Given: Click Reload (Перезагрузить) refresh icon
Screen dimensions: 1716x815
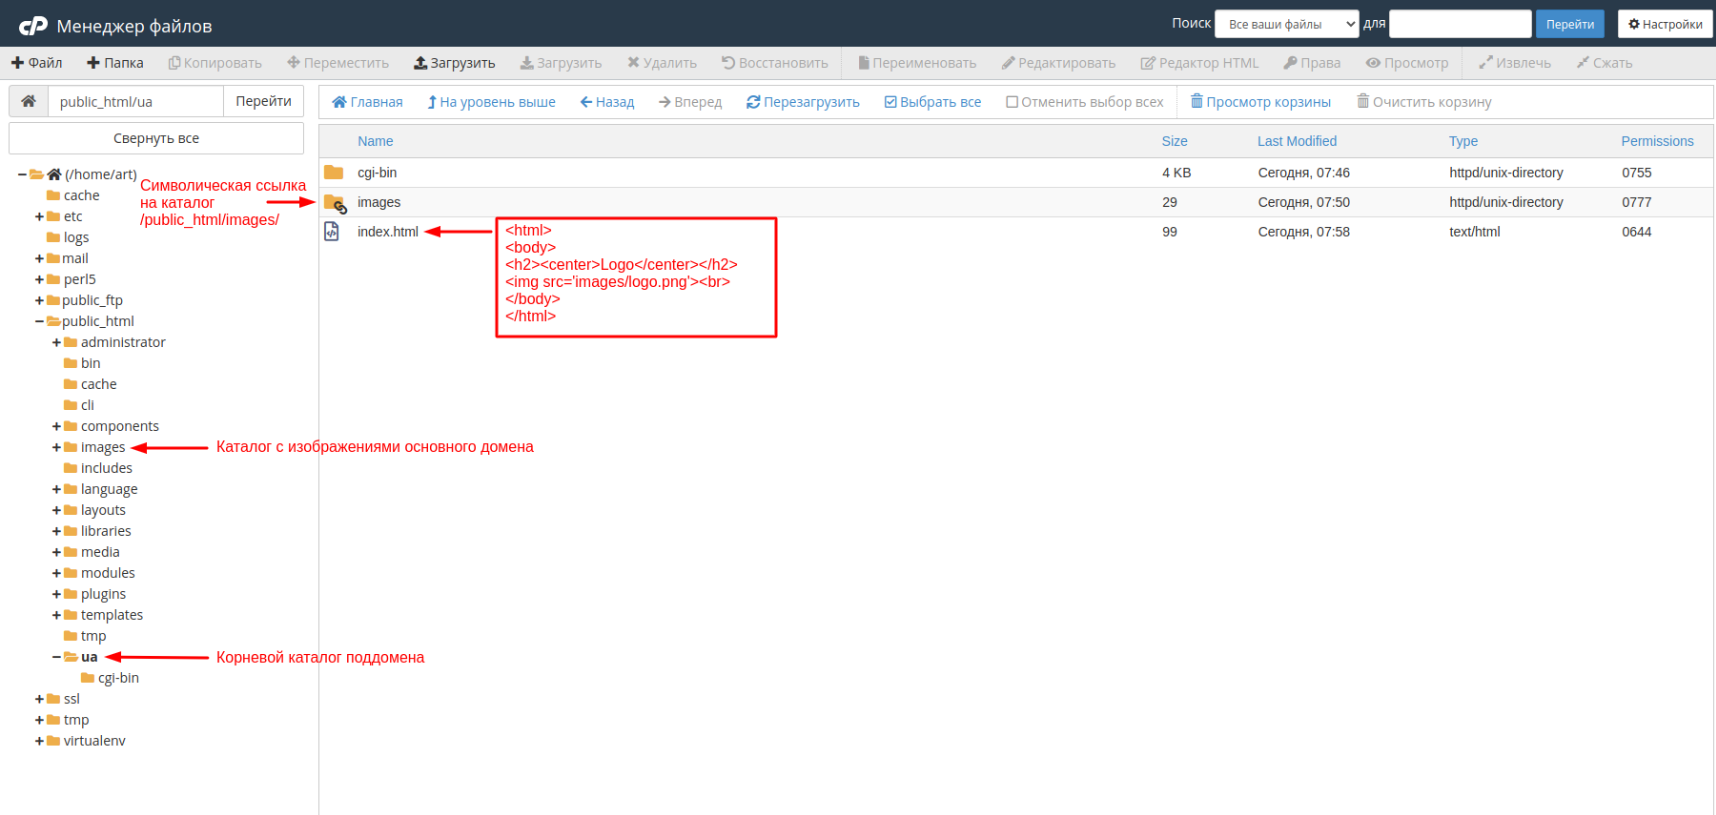Looking at the screenshot, I should (x=753, y=102).
